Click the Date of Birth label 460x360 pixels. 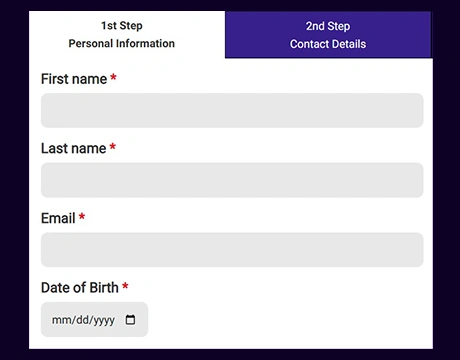(x=80, y=288)
